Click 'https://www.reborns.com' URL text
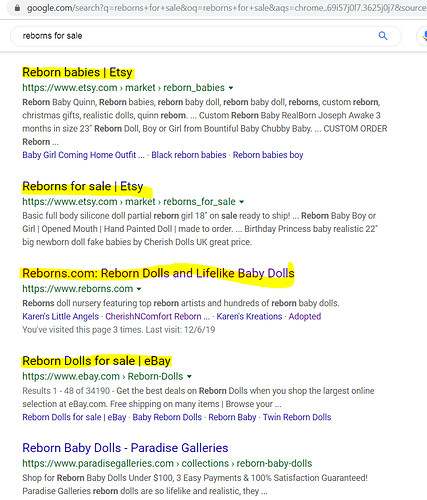 point(78,289)
